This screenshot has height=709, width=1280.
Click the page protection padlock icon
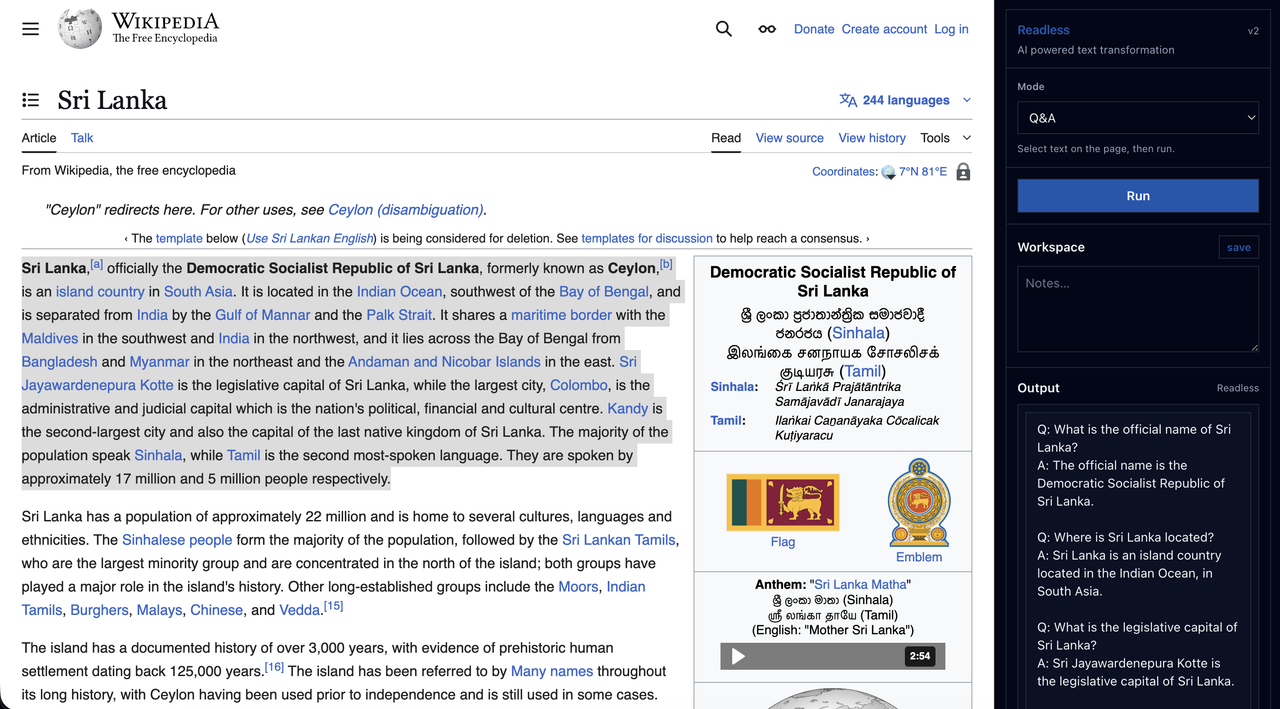click(x=963, y=172)
